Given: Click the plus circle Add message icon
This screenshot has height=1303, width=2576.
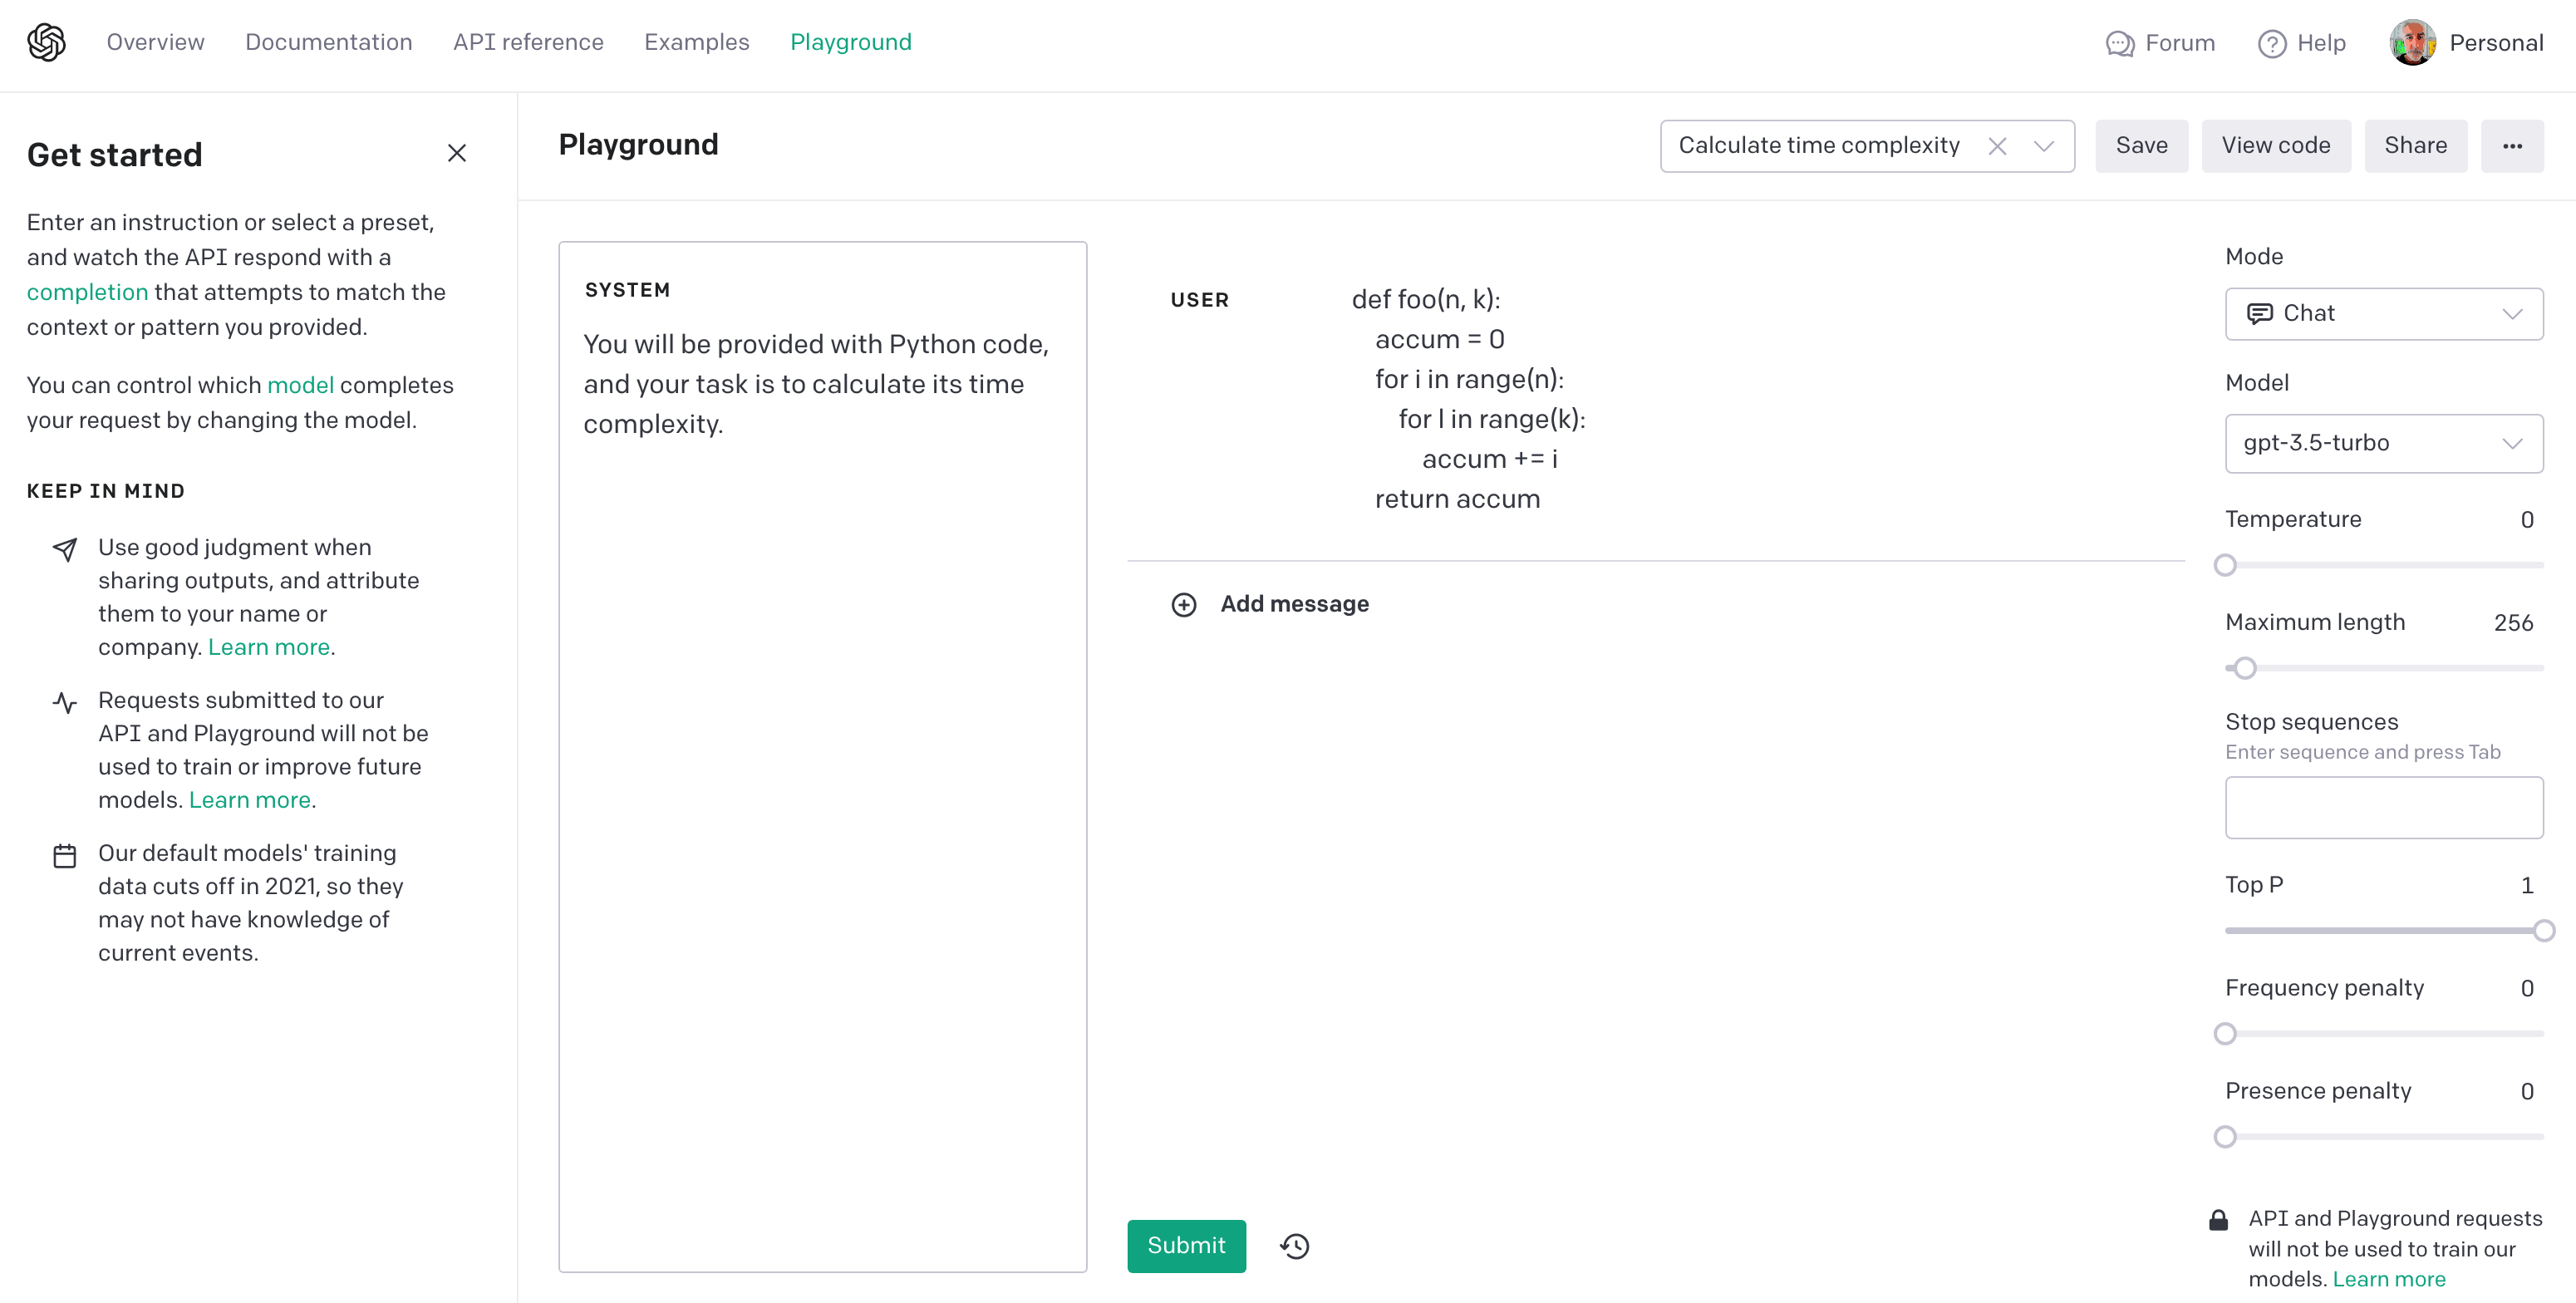Looking at the screenshot, I should pos(1184,605).
